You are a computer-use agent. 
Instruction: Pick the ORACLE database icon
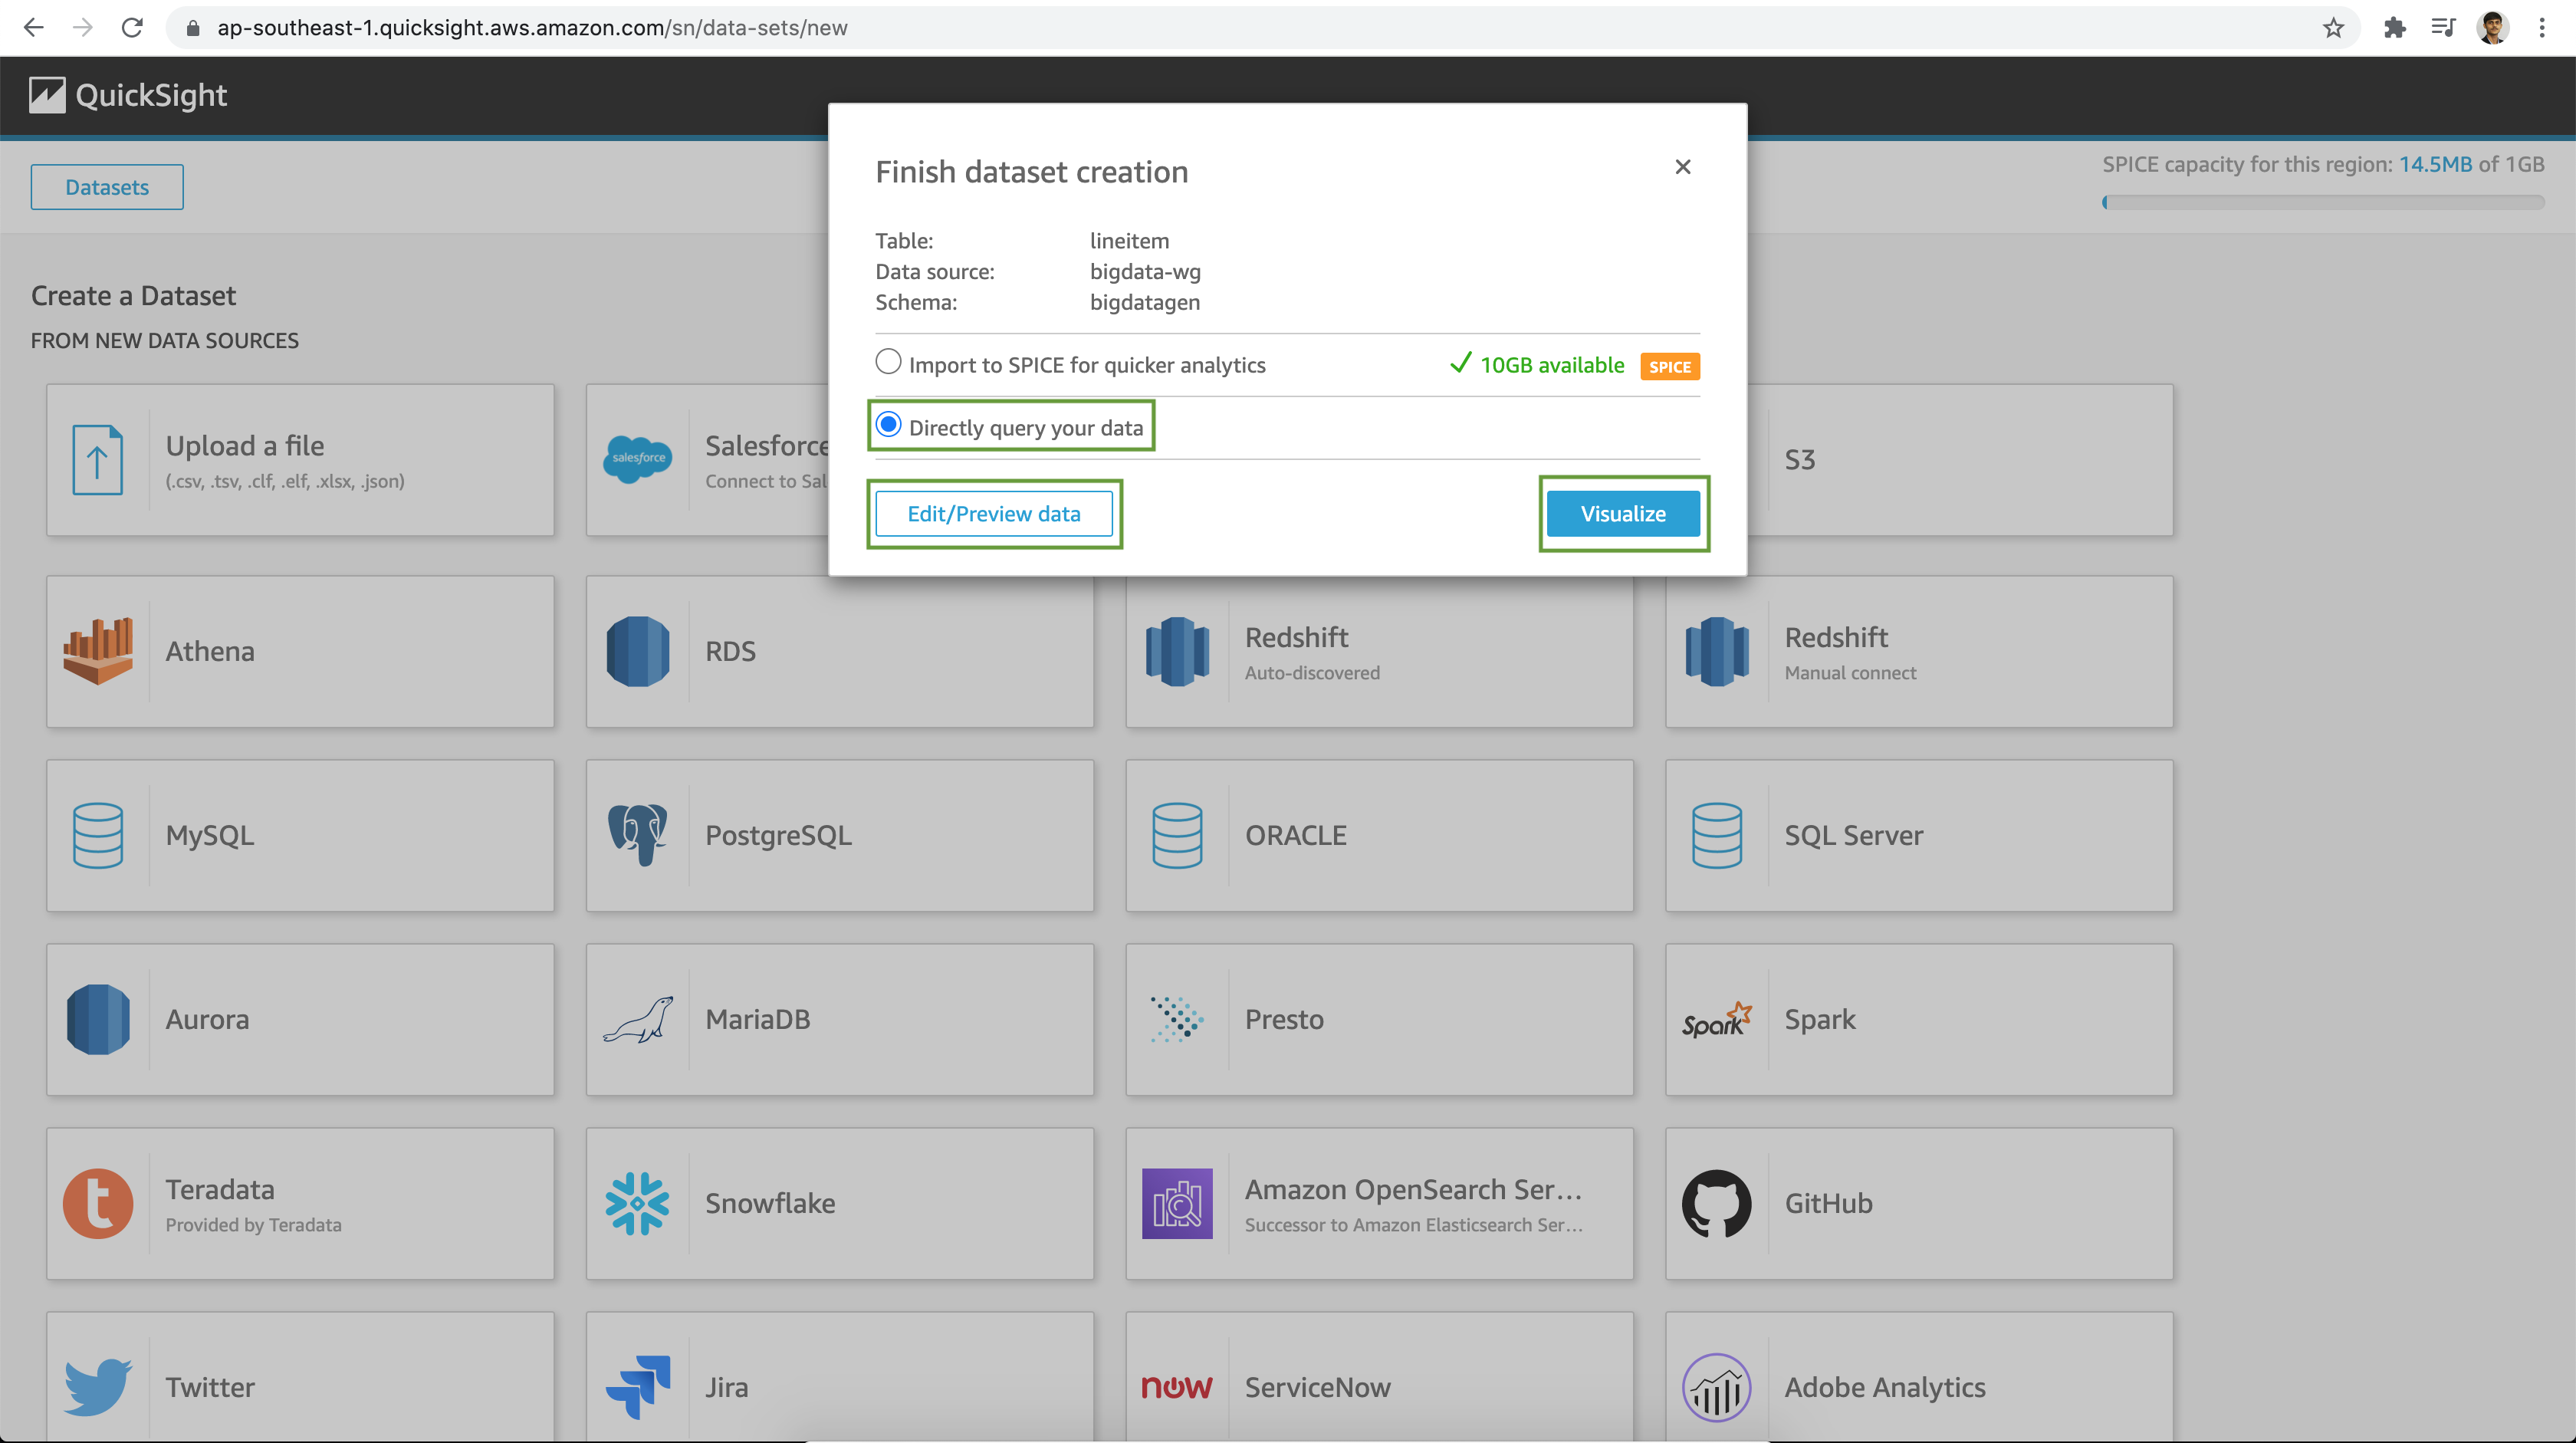pyautogui.click(x=1177, y=835)
